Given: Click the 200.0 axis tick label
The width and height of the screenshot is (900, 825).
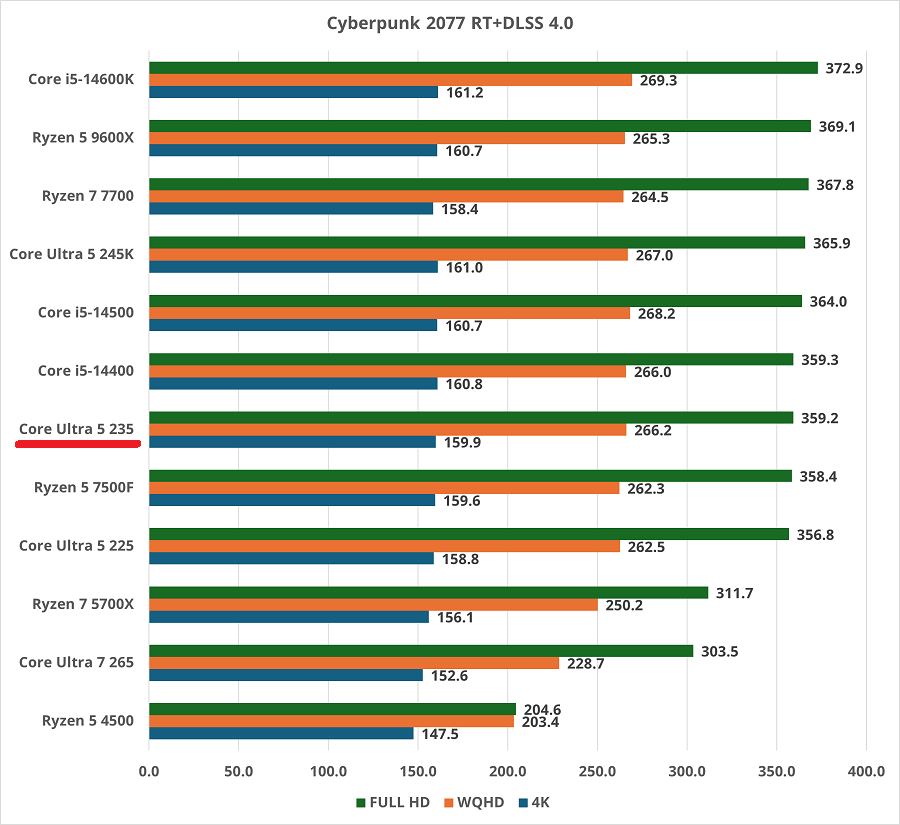Looking at the screenshot, I should pos(508,772).
